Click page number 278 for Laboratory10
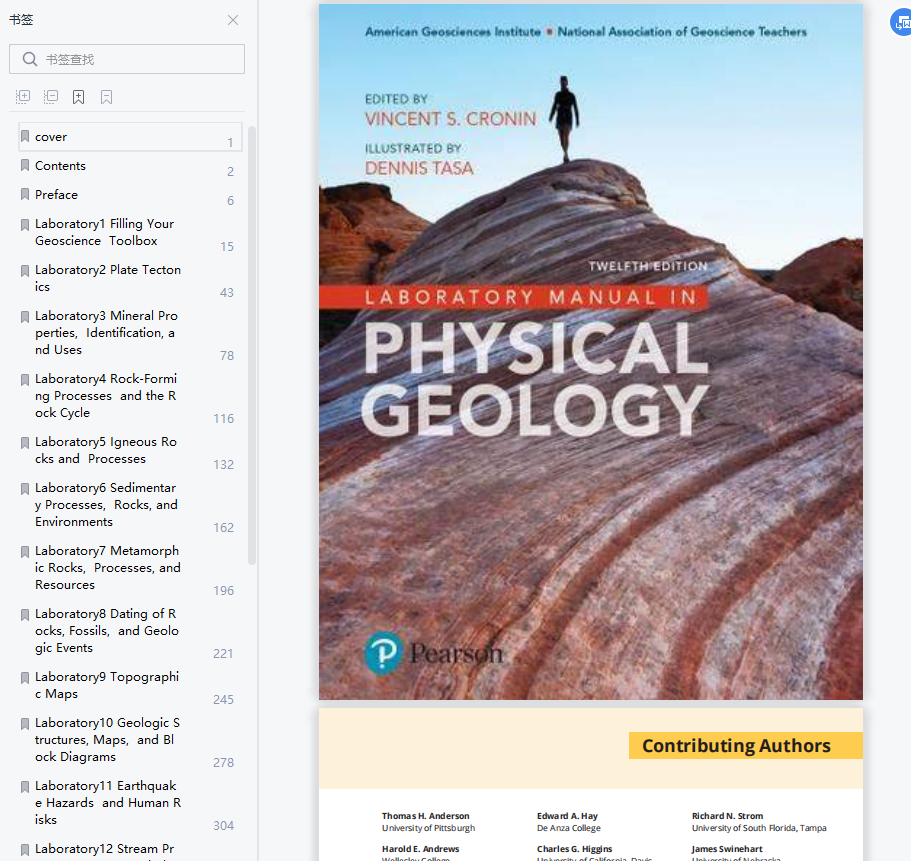Viewport: 911px width, 861px height. tap(224, 763)
